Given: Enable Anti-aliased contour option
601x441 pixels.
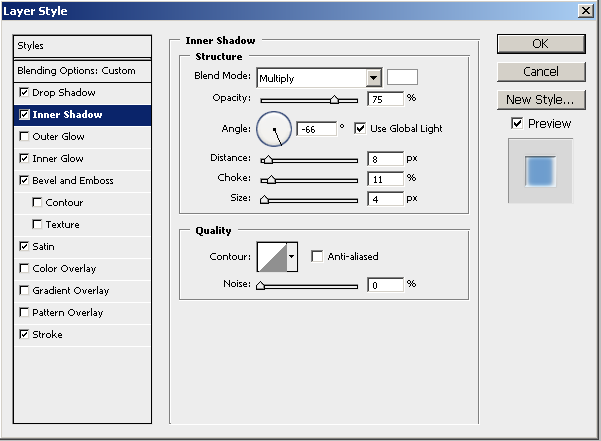Looking at the screenshot, I should (x=317, y=257).
